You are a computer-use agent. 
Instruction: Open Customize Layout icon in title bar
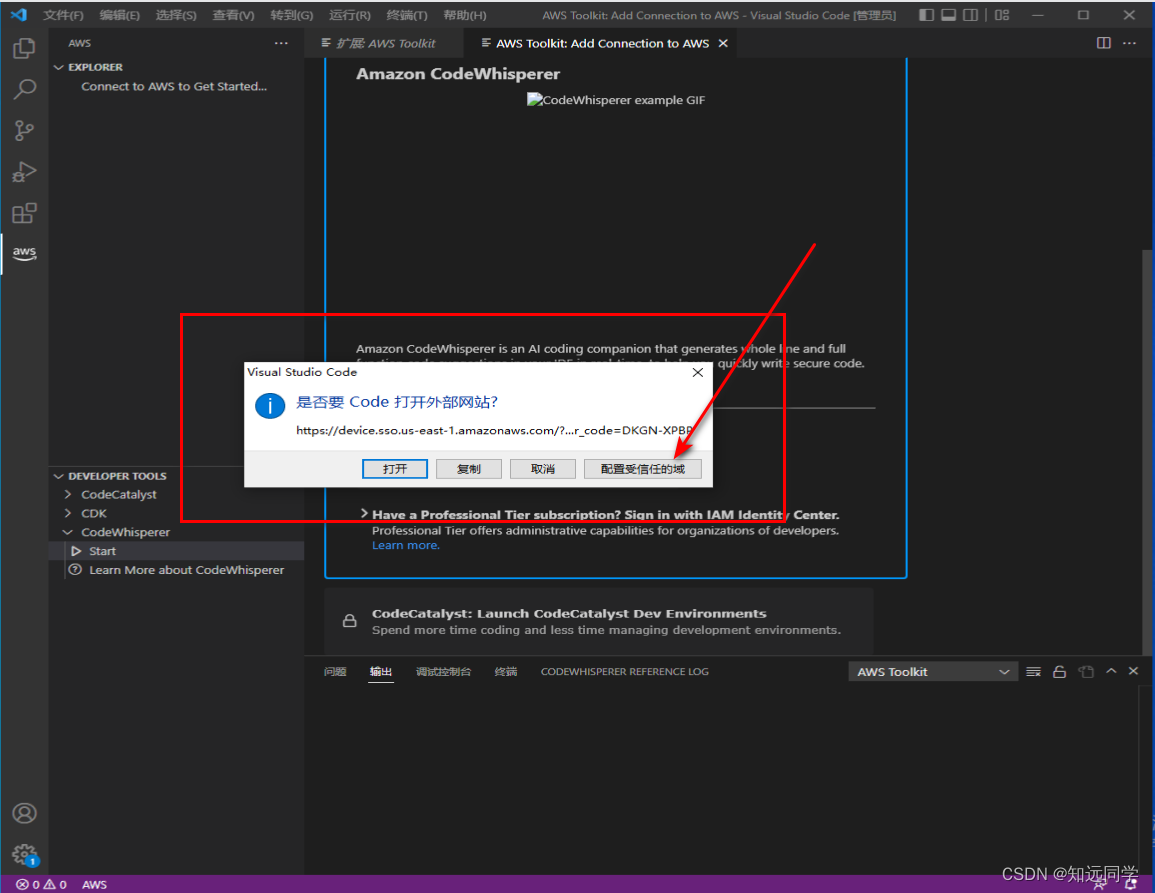(x=1002, y=15)
